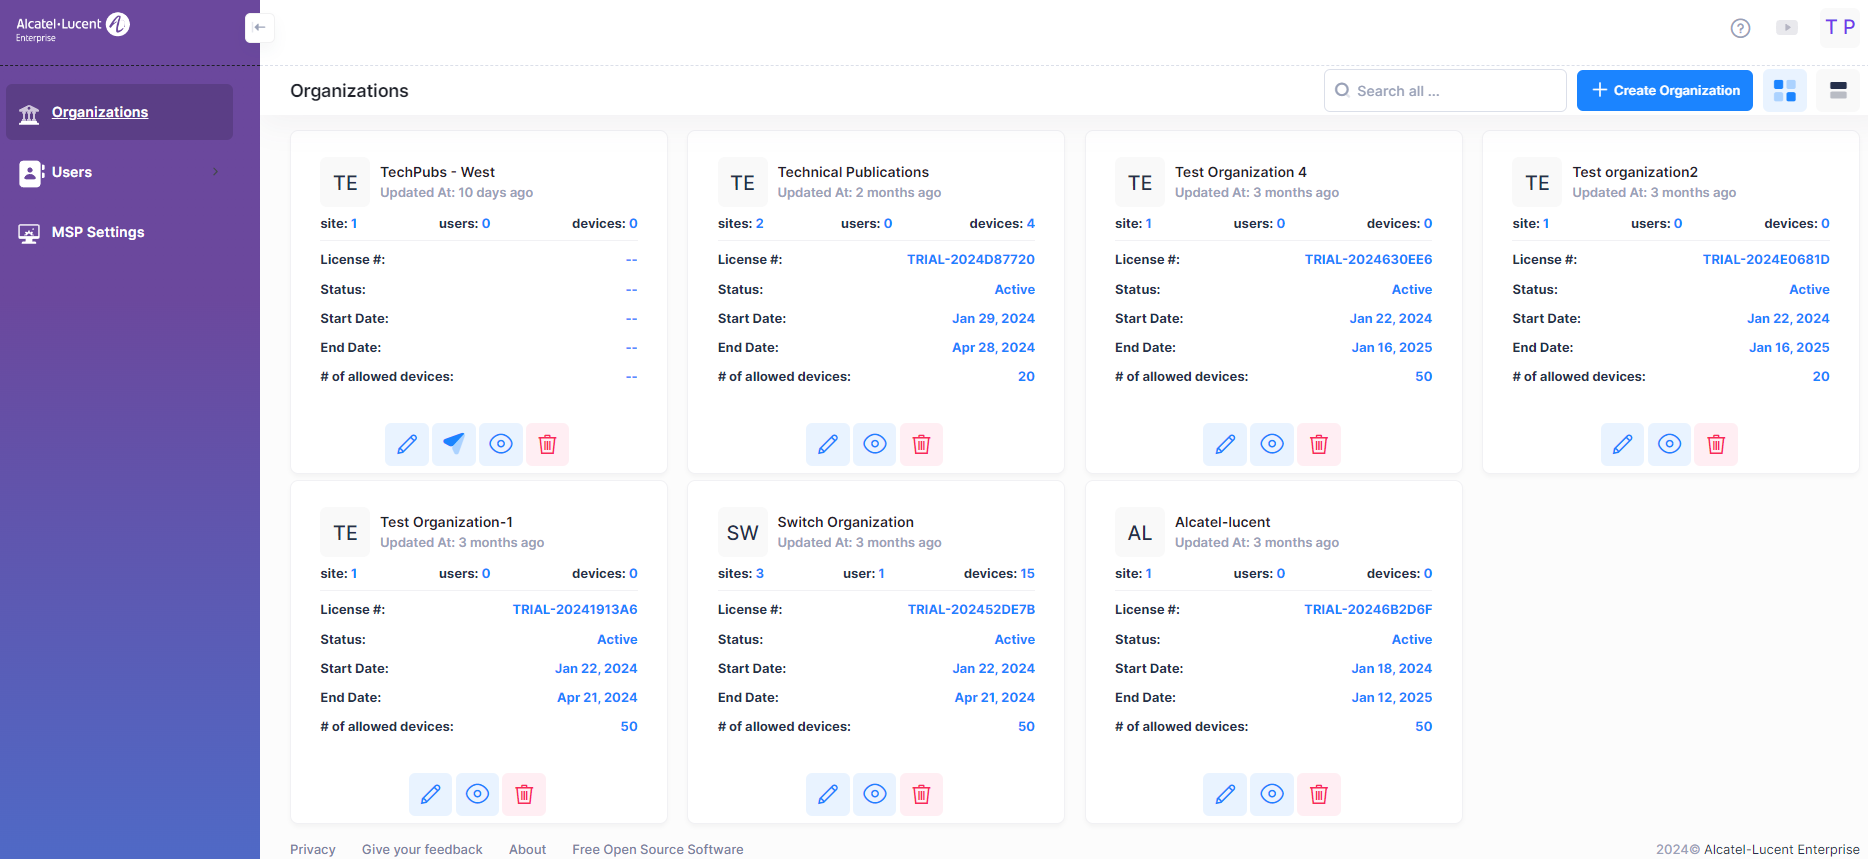Click the Switch Organization card title
Screen dimensions: 1868x859
coord(846,522)
